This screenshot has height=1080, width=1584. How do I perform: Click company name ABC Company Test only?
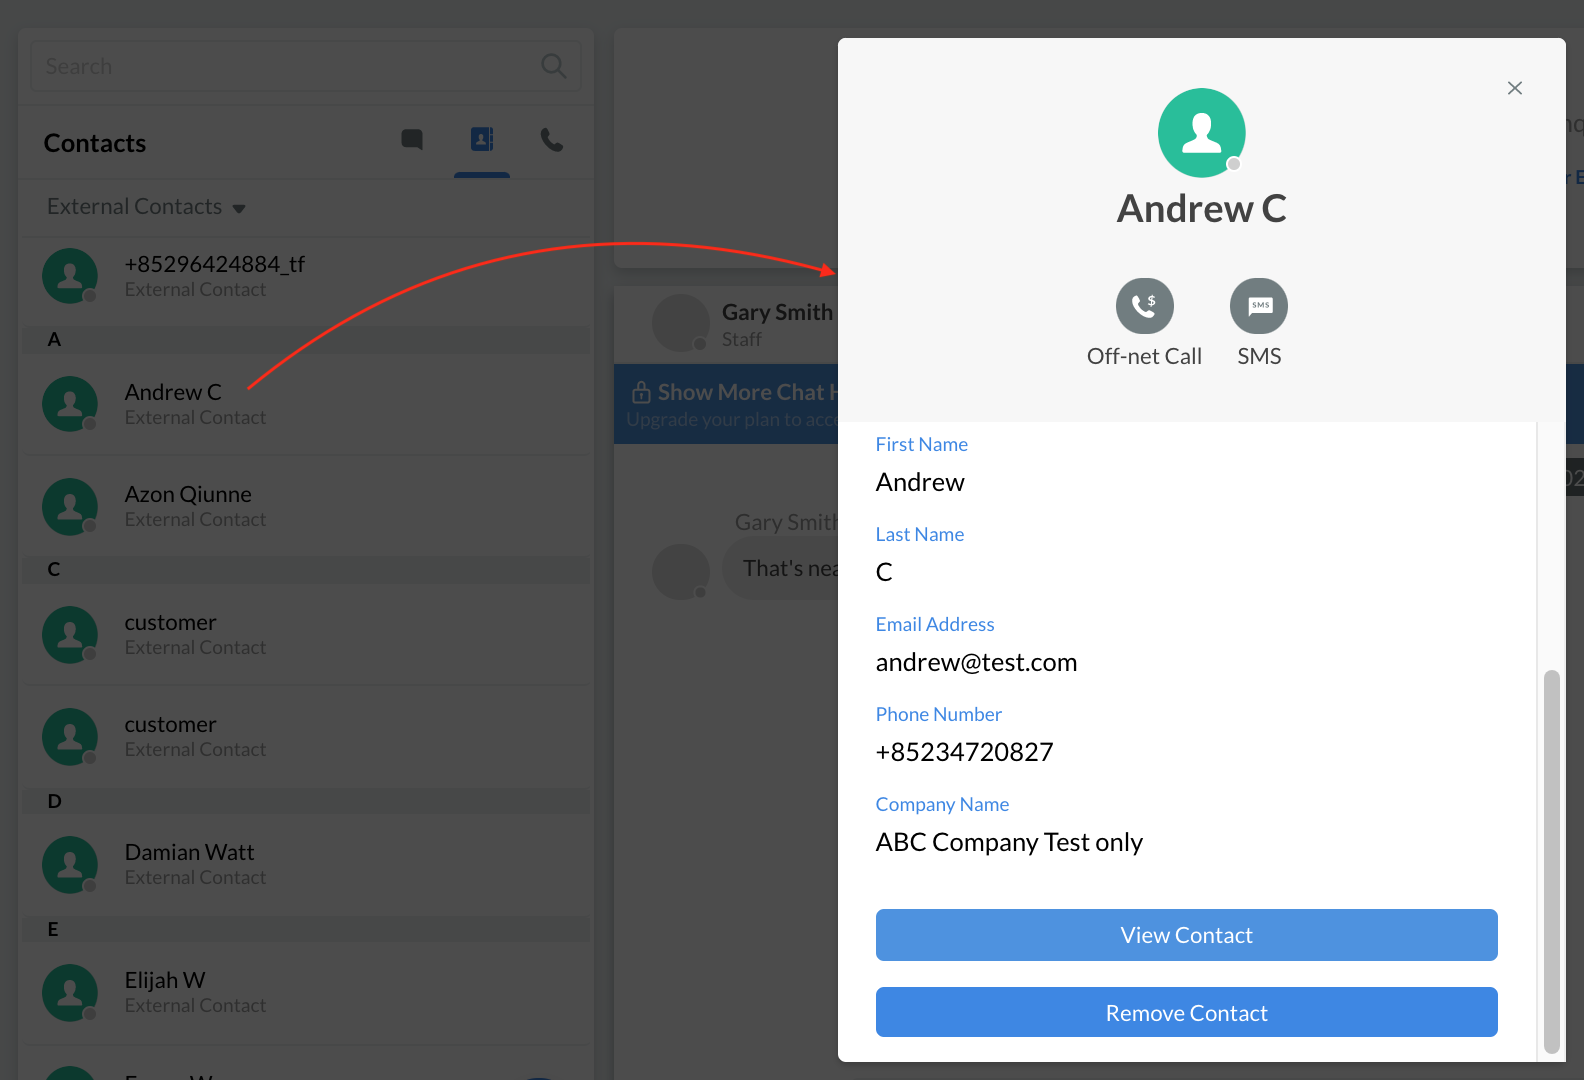click(x=1009, y=842)
